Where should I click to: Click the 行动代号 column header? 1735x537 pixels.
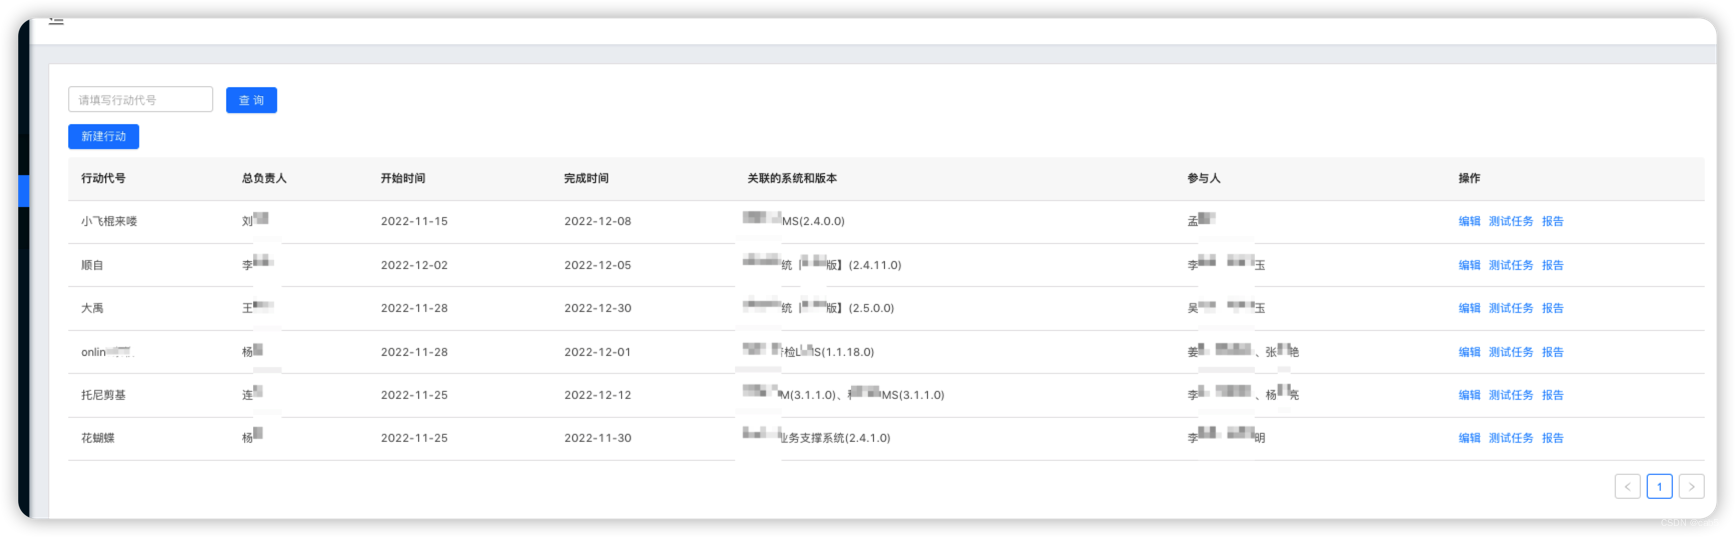[x=103, y=178]
